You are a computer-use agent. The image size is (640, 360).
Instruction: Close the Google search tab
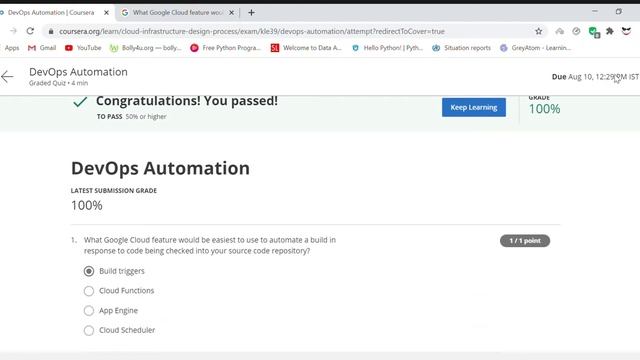pos(231,13)
